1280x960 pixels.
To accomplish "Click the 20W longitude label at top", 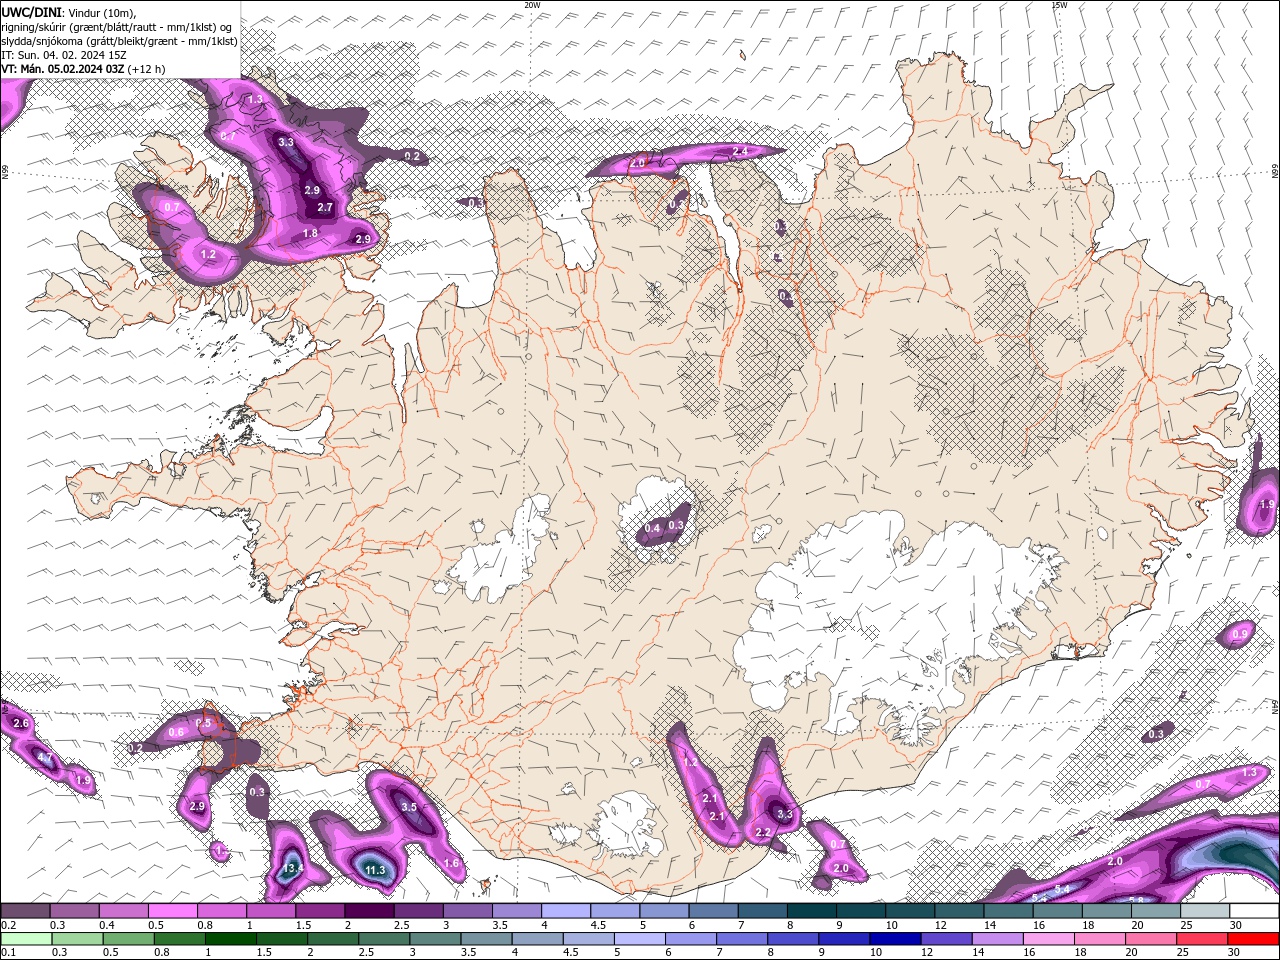I will pyautogui.click(x=532, y=4).
